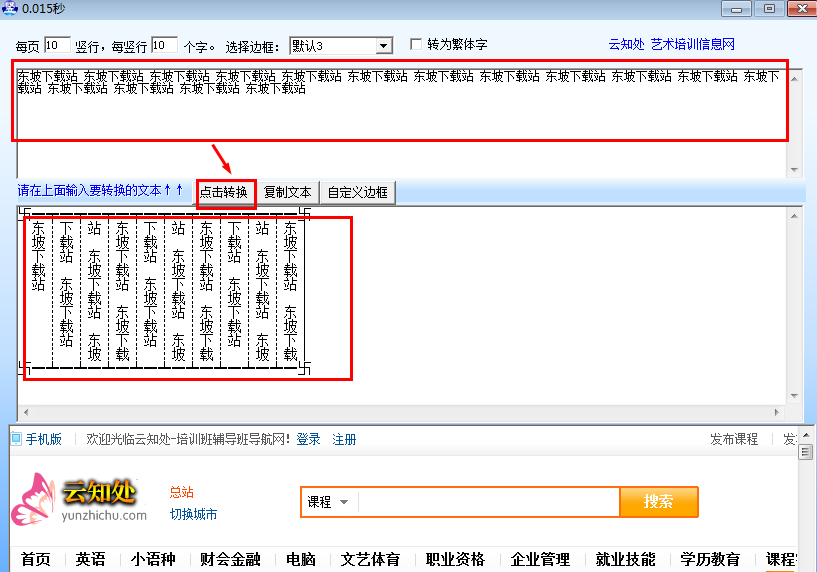Open the 电脑 navigation tab

pos(301,559)
